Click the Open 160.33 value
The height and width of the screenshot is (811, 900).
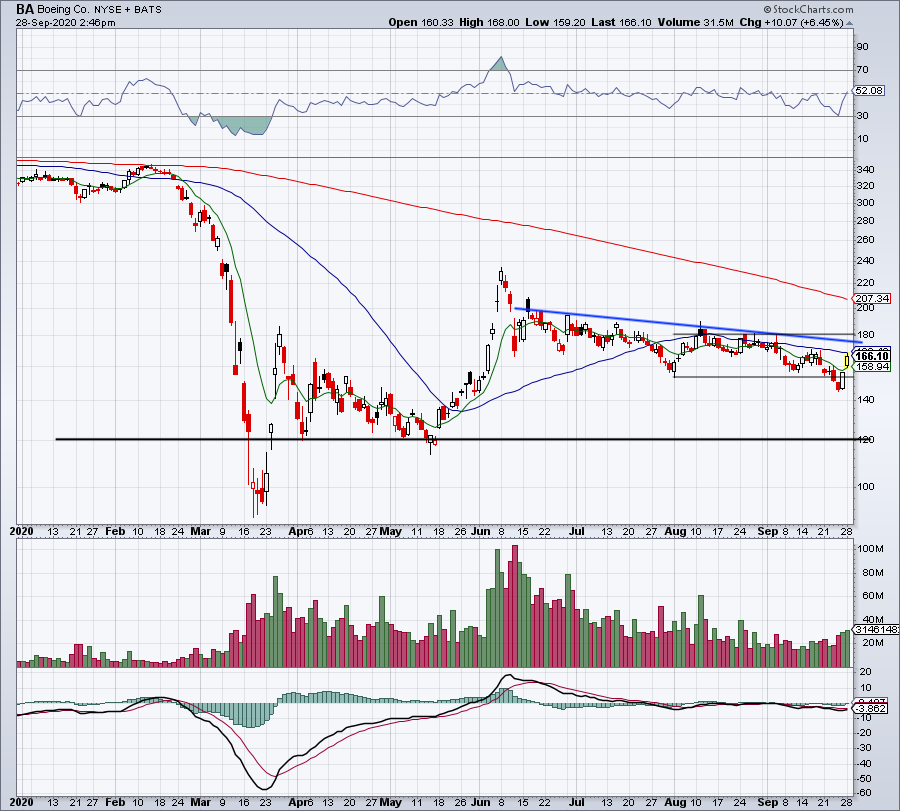[x=421, y=22]
